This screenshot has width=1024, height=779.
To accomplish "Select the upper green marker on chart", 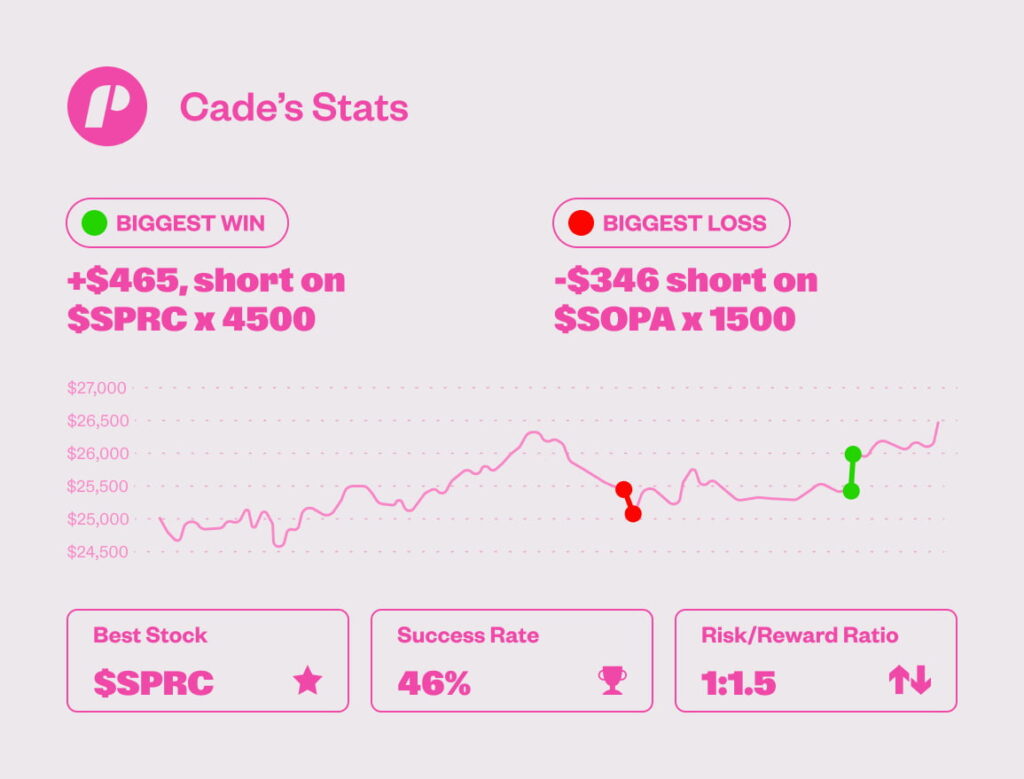I will (852, 454).
